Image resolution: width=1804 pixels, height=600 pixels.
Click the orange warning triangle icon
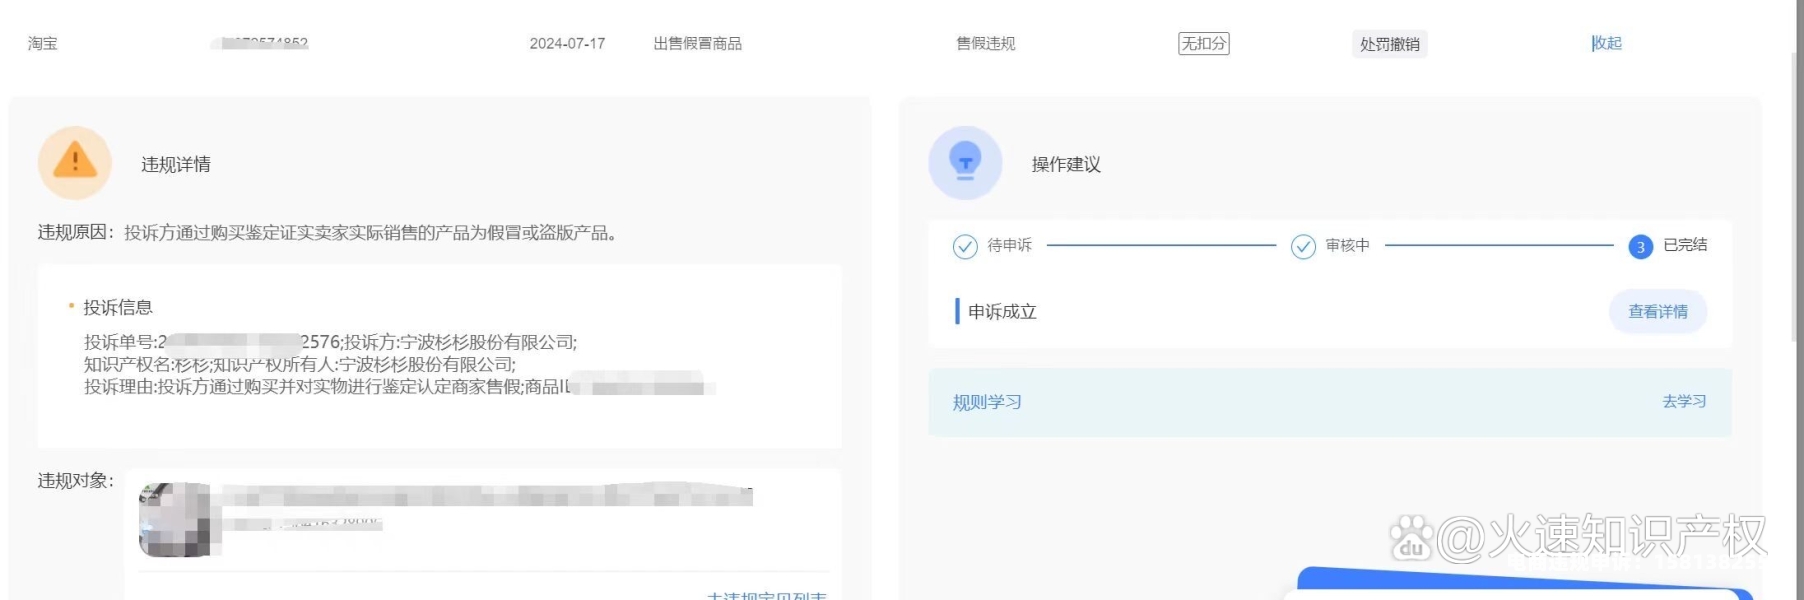pyautogui.click(x=75, y=162)
